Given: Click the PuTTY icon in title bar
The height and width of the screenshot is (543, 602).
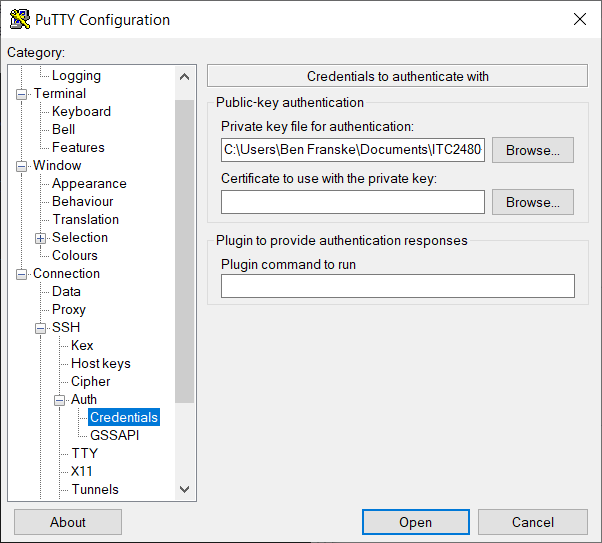Looking at the screenshot, I should (19, 20).
